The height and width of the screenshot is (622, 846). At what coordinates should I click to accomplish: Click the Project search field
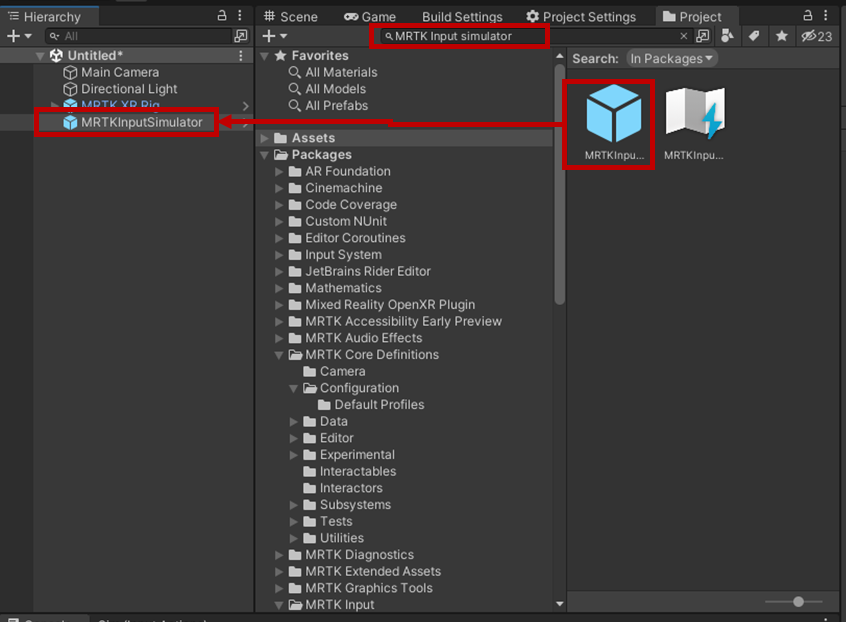[x=529, y=36]
